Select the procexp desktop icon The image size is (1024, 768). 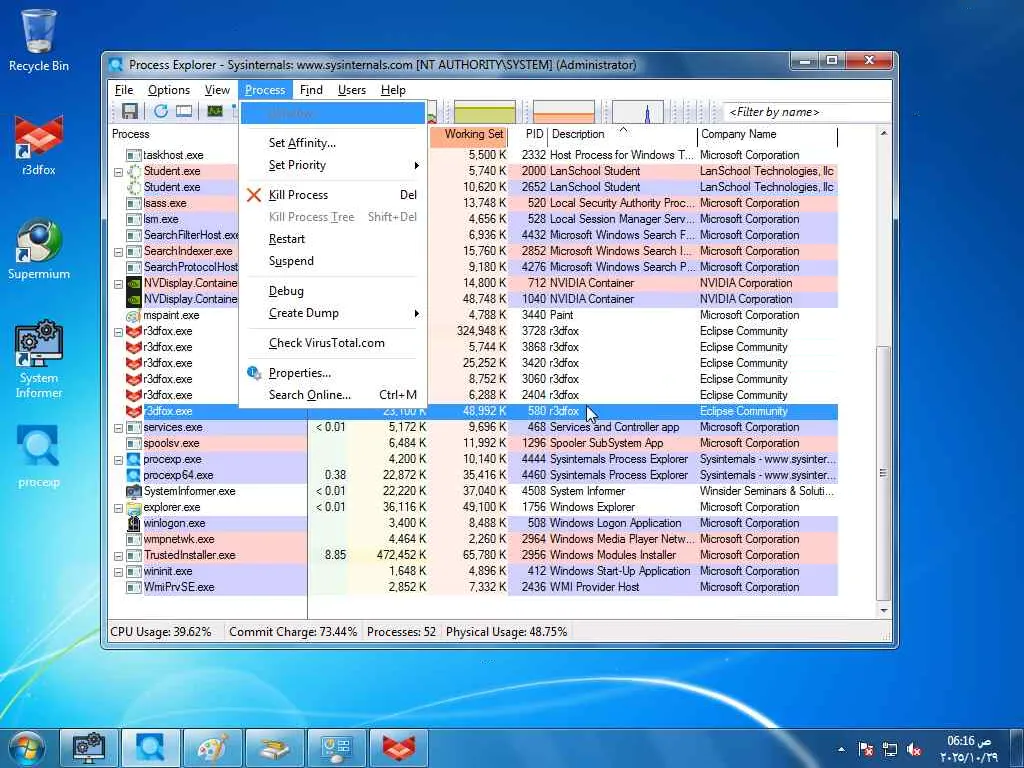pos(39,456)
